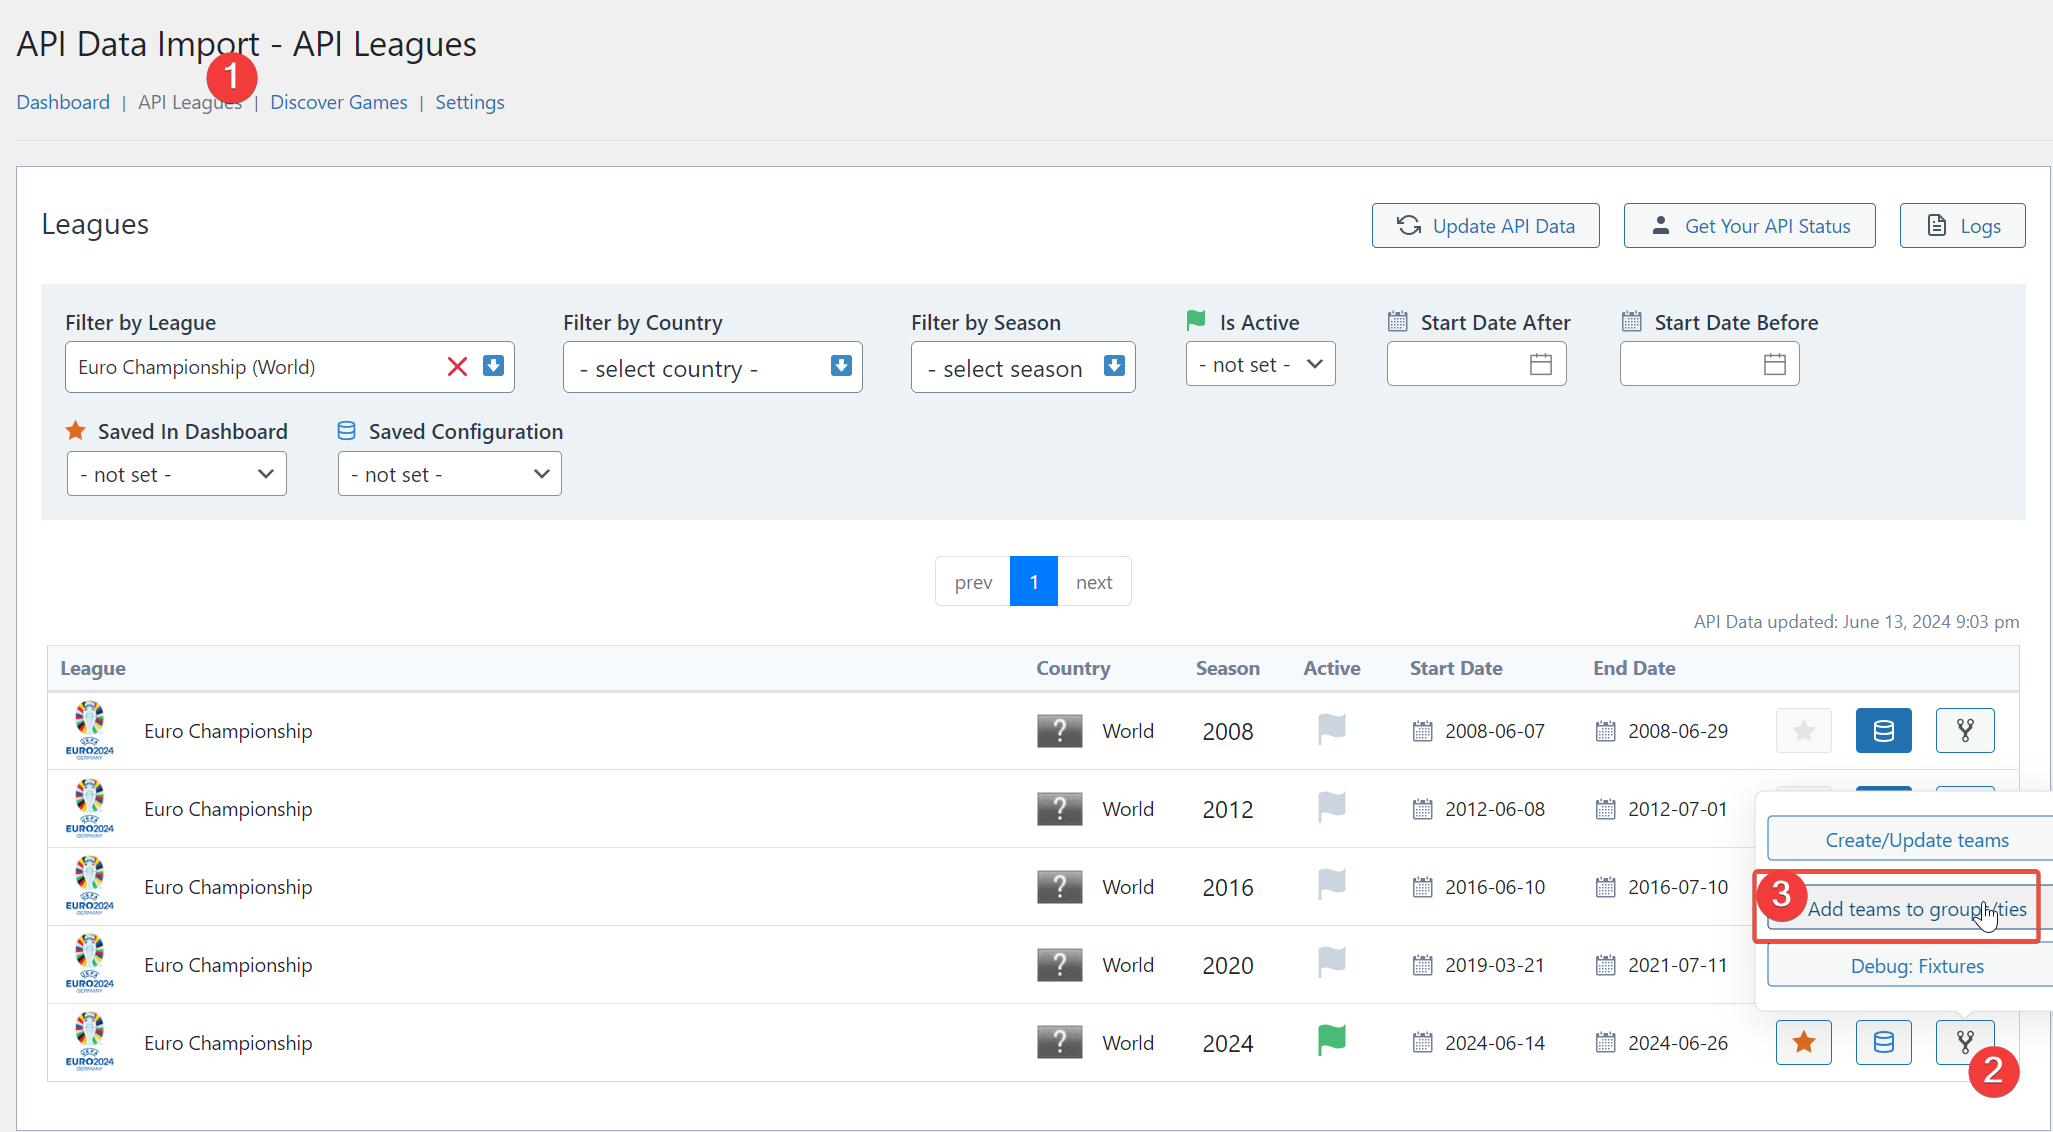This screenshot has width=2053, height=1132.
Task: Click the green active flag for 2024
Action: (1331, 1041)
